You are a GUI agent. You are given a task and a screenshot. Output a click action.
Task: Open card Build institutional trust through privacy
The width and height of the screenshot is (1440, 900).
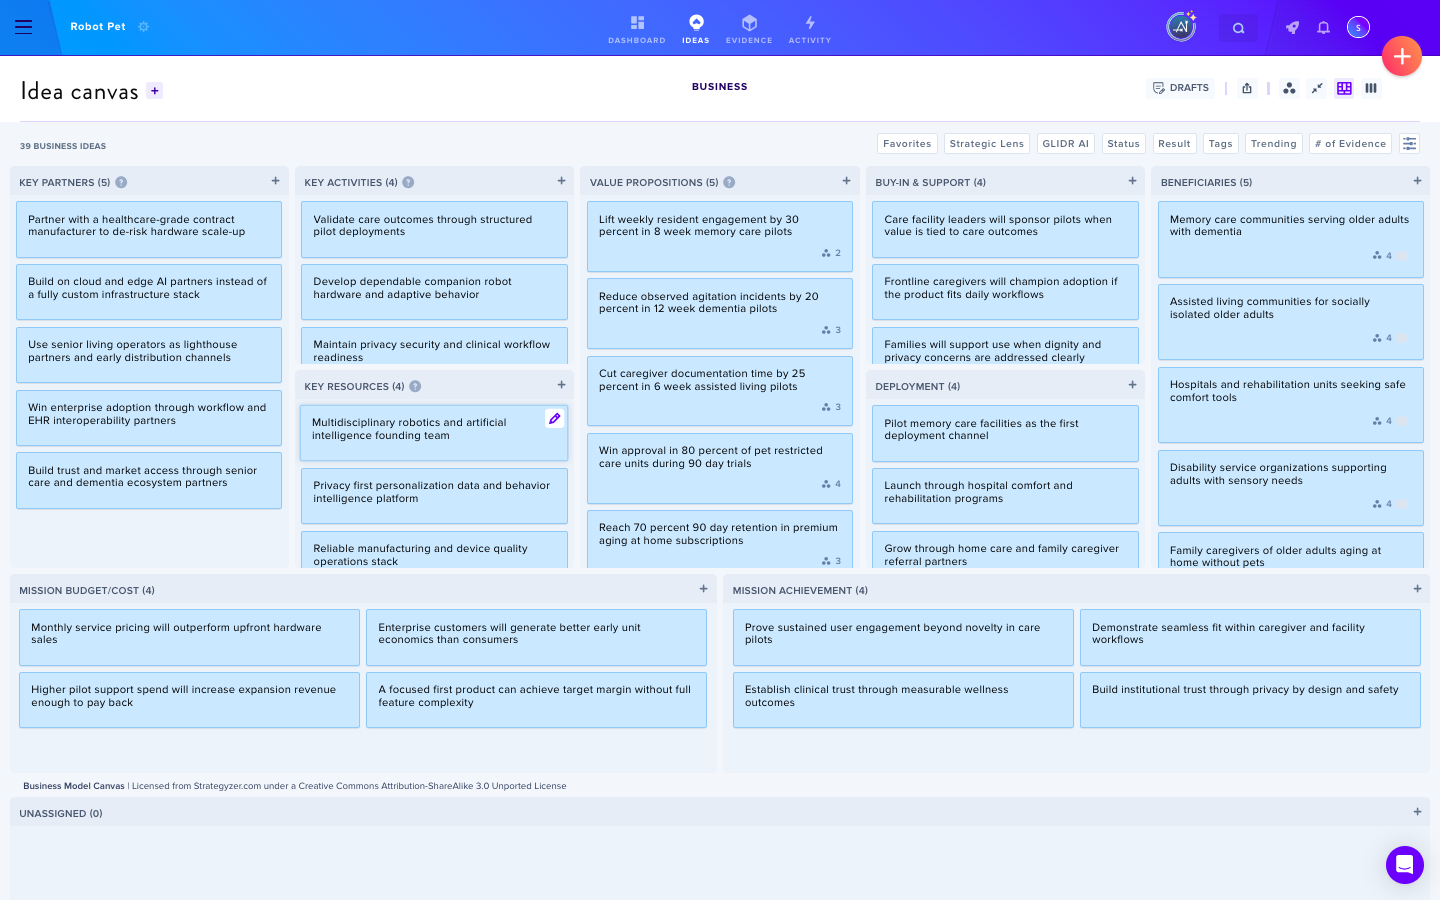tap(1250, 700)
